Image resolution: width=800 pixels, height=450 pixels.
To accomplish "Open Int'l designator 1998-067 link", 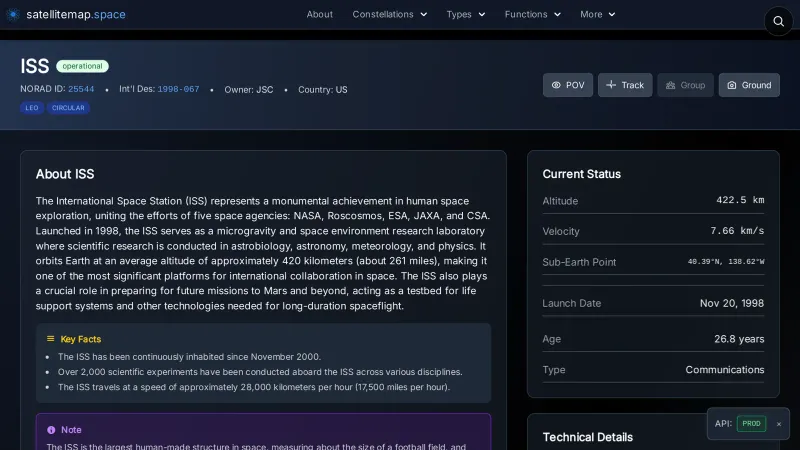I will (178, 90).
